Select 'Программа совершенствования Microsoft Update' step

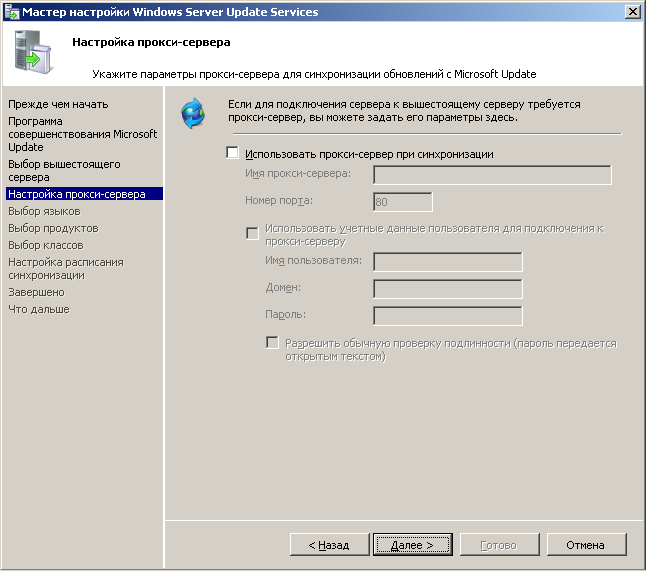82,134
